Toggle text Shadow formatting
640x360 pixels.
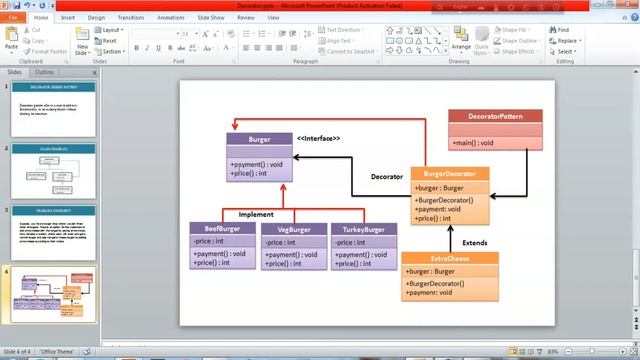[170, 48]
